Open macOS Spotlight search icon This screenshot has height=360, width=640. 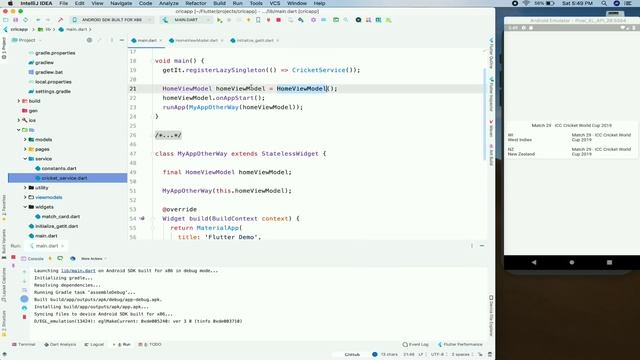[604, 3]
